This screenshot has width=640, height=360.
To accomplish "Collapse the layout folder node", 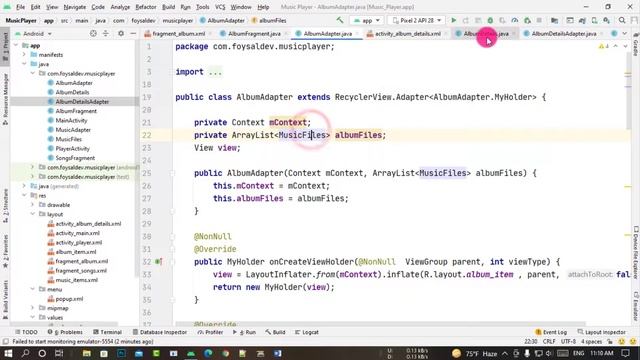I will 33,214.
